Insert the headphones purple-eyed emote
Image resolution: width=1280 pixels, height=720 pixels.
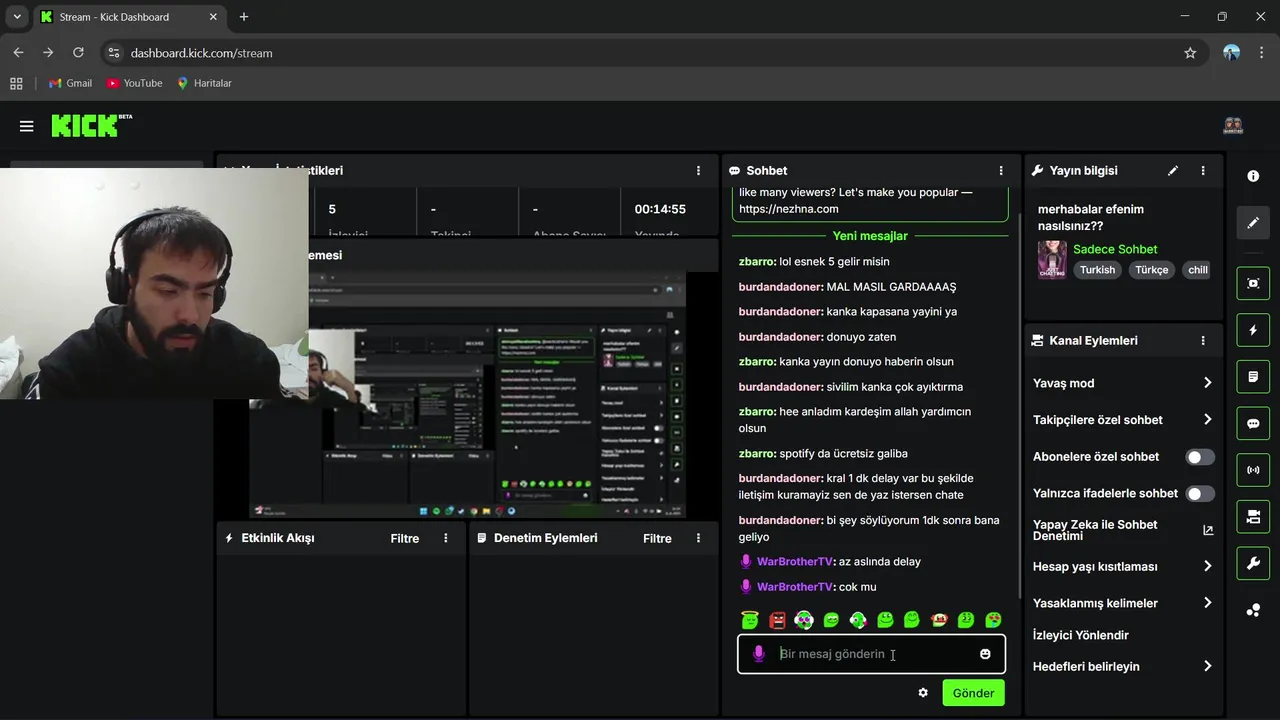[x=804, y=620]
